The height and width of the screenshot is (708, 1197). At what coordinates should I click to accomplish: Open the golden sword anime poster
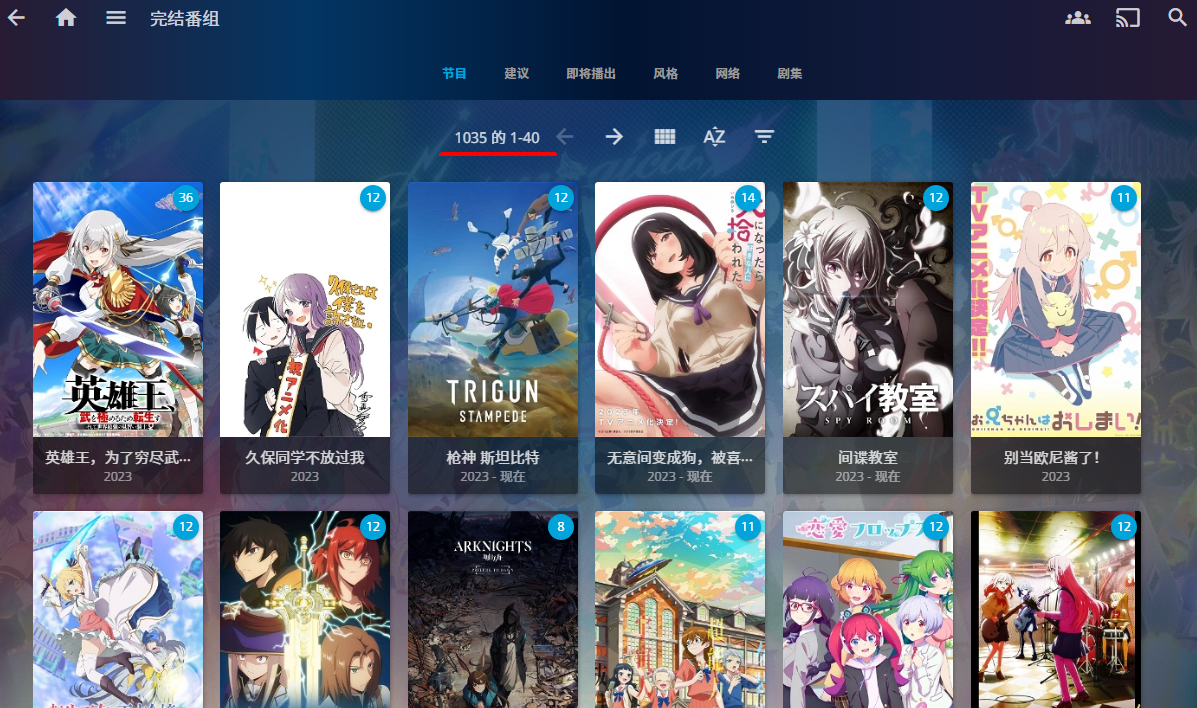coord(305,609)
